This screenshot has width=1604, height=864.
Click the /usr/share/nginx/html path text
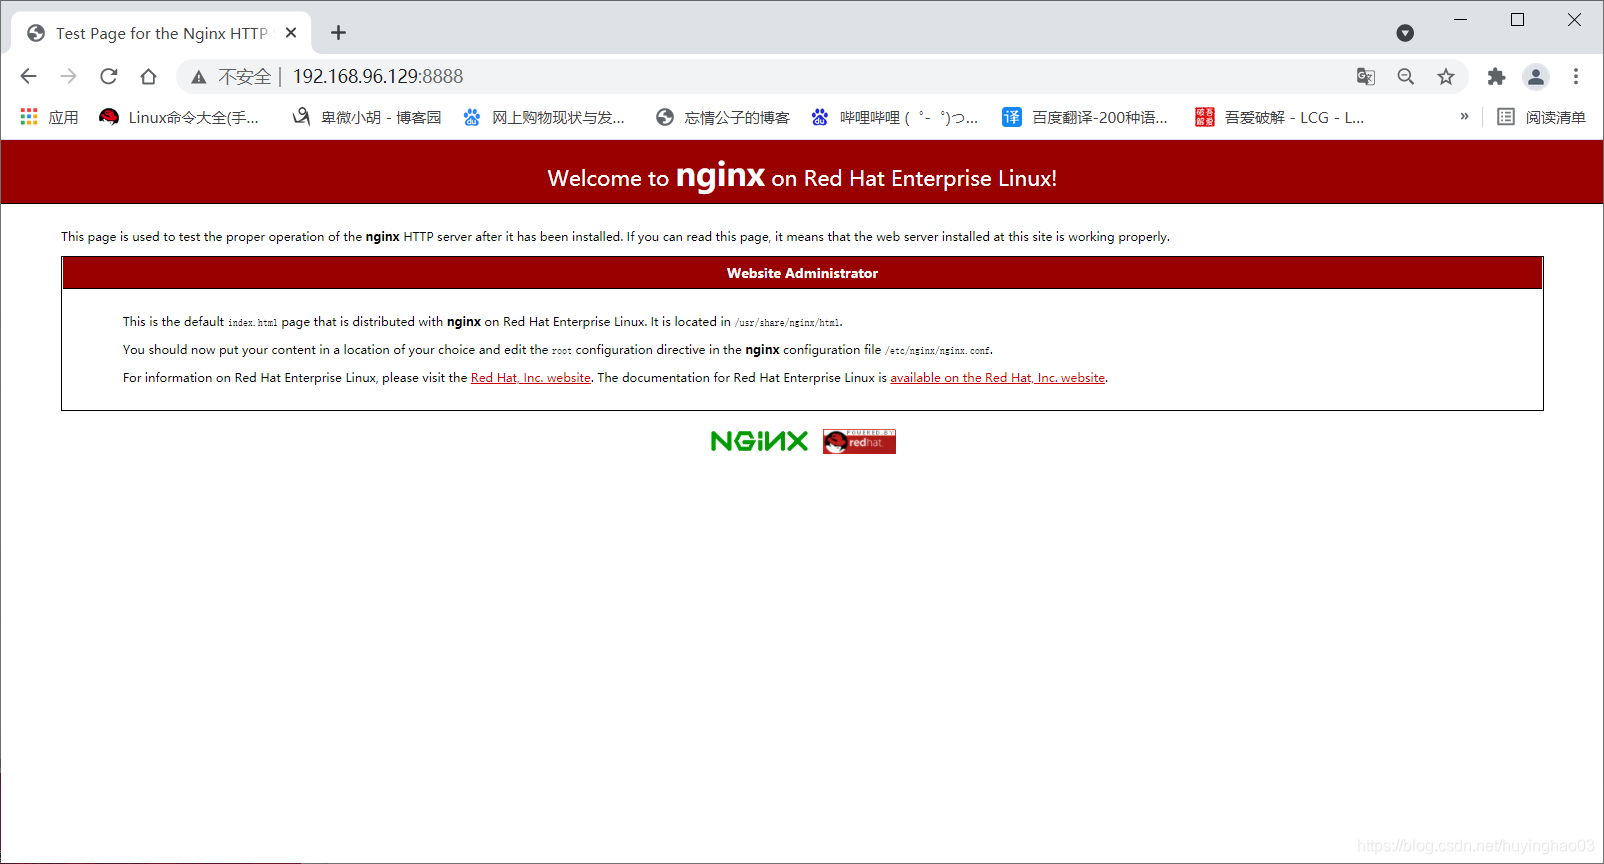(787, 322)
